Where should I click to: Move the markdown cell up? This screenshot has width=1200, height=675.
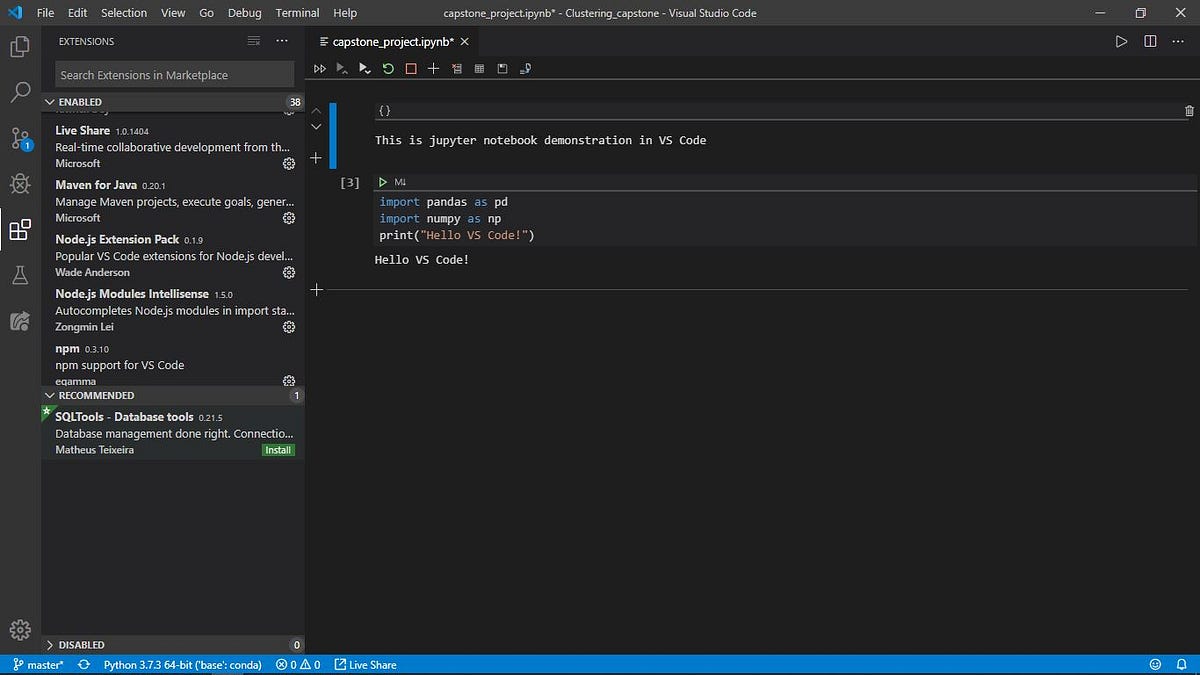316,111
